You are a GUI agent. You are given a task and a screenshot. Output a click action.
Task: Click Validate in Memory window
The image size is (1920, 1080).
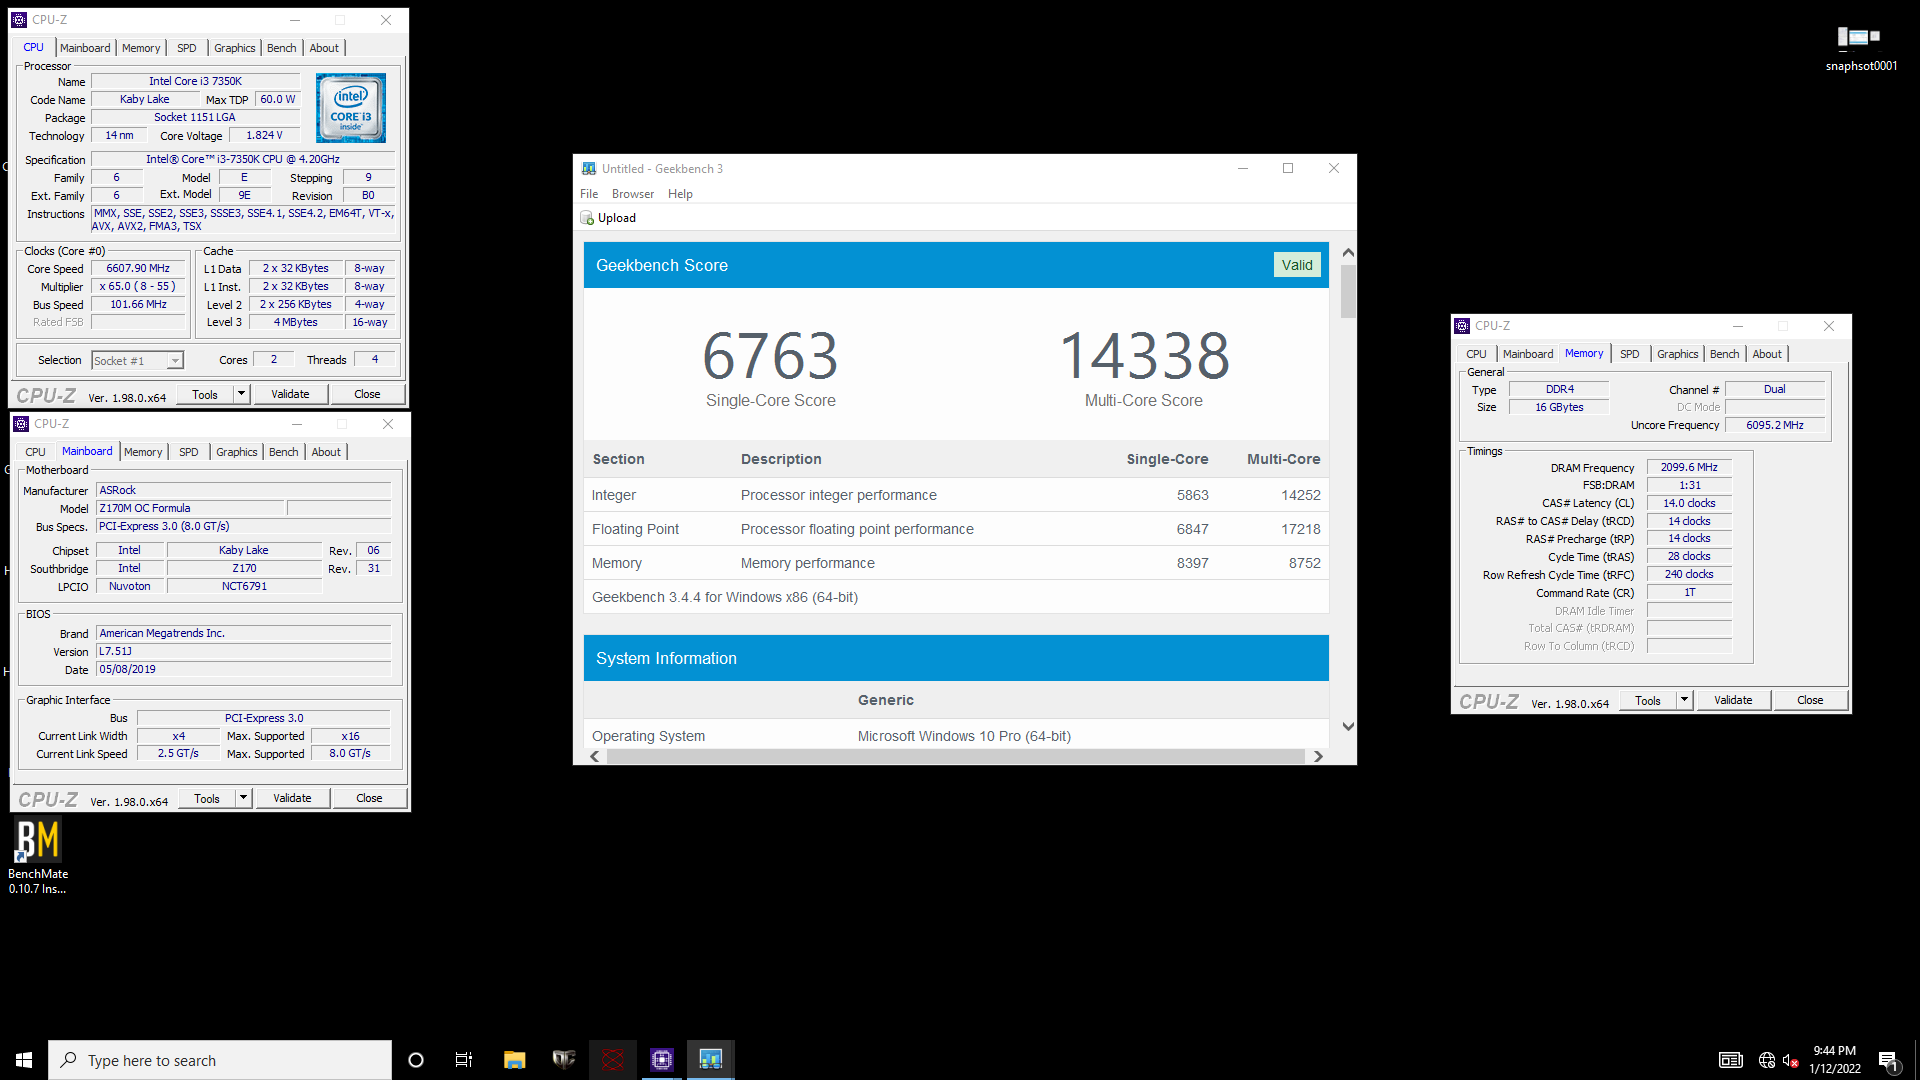(x=1733, y=700)
